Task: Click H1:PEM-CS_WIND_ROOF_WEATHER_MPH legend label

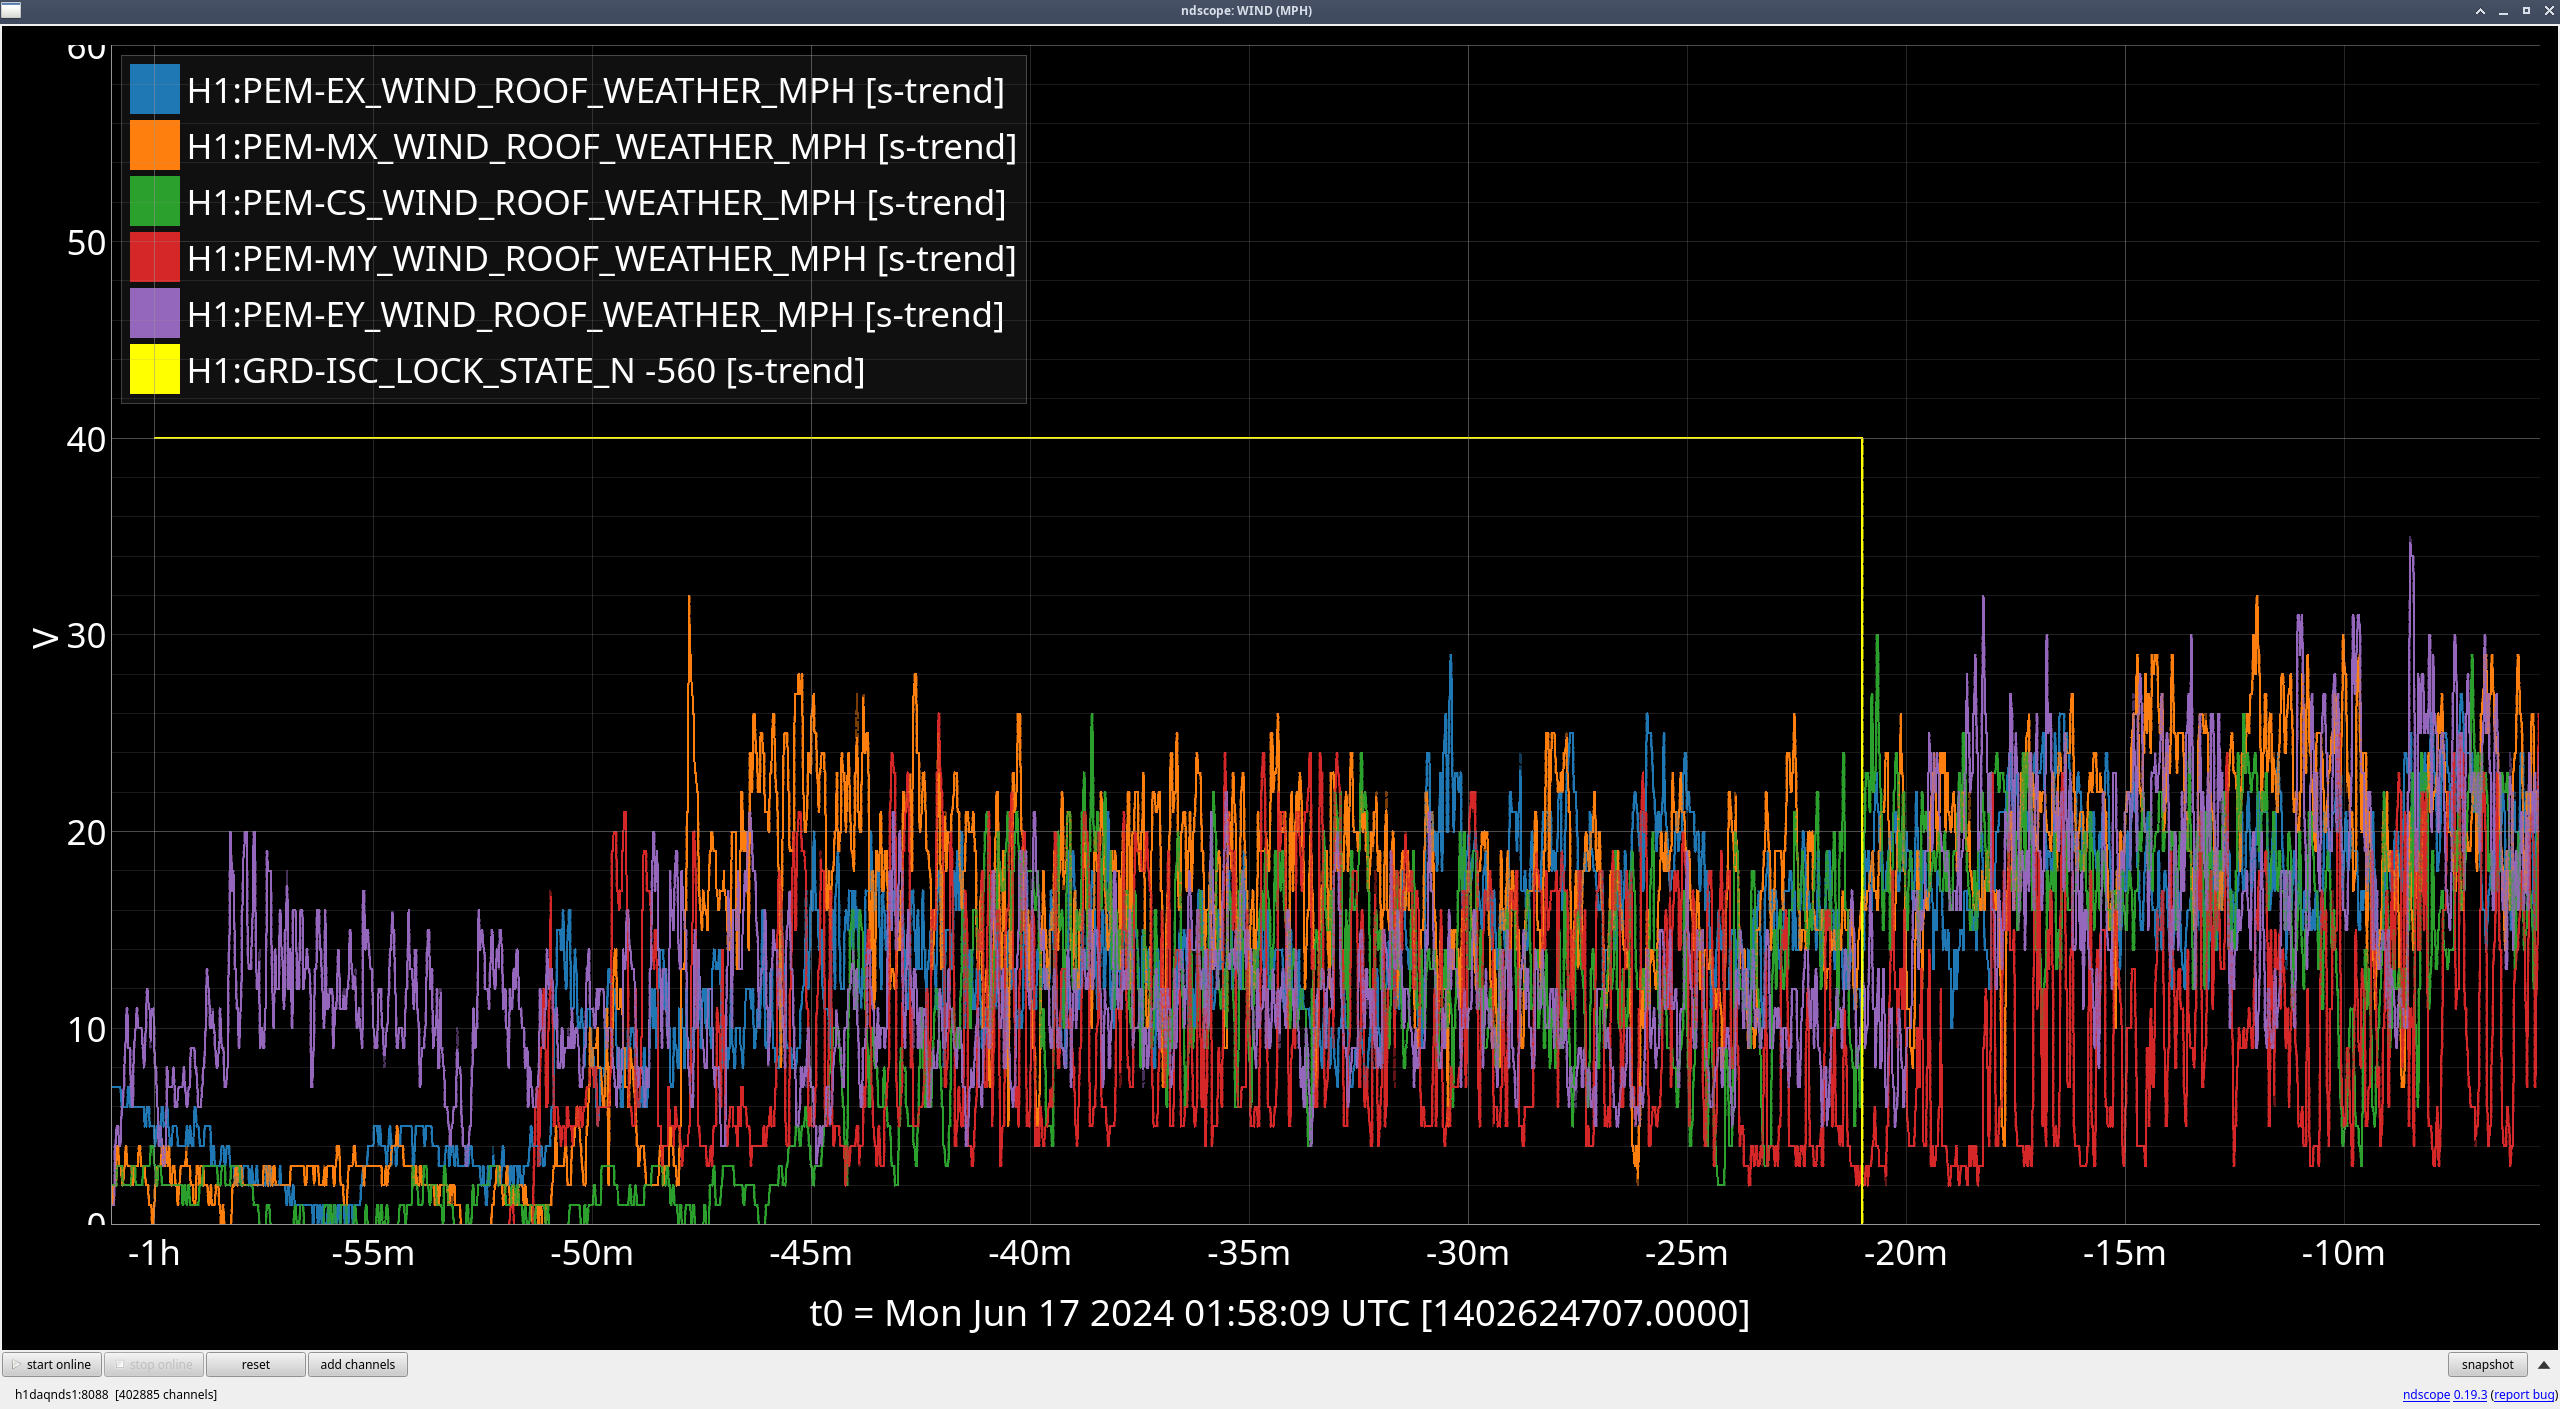Action: click(x=597, y=203)
